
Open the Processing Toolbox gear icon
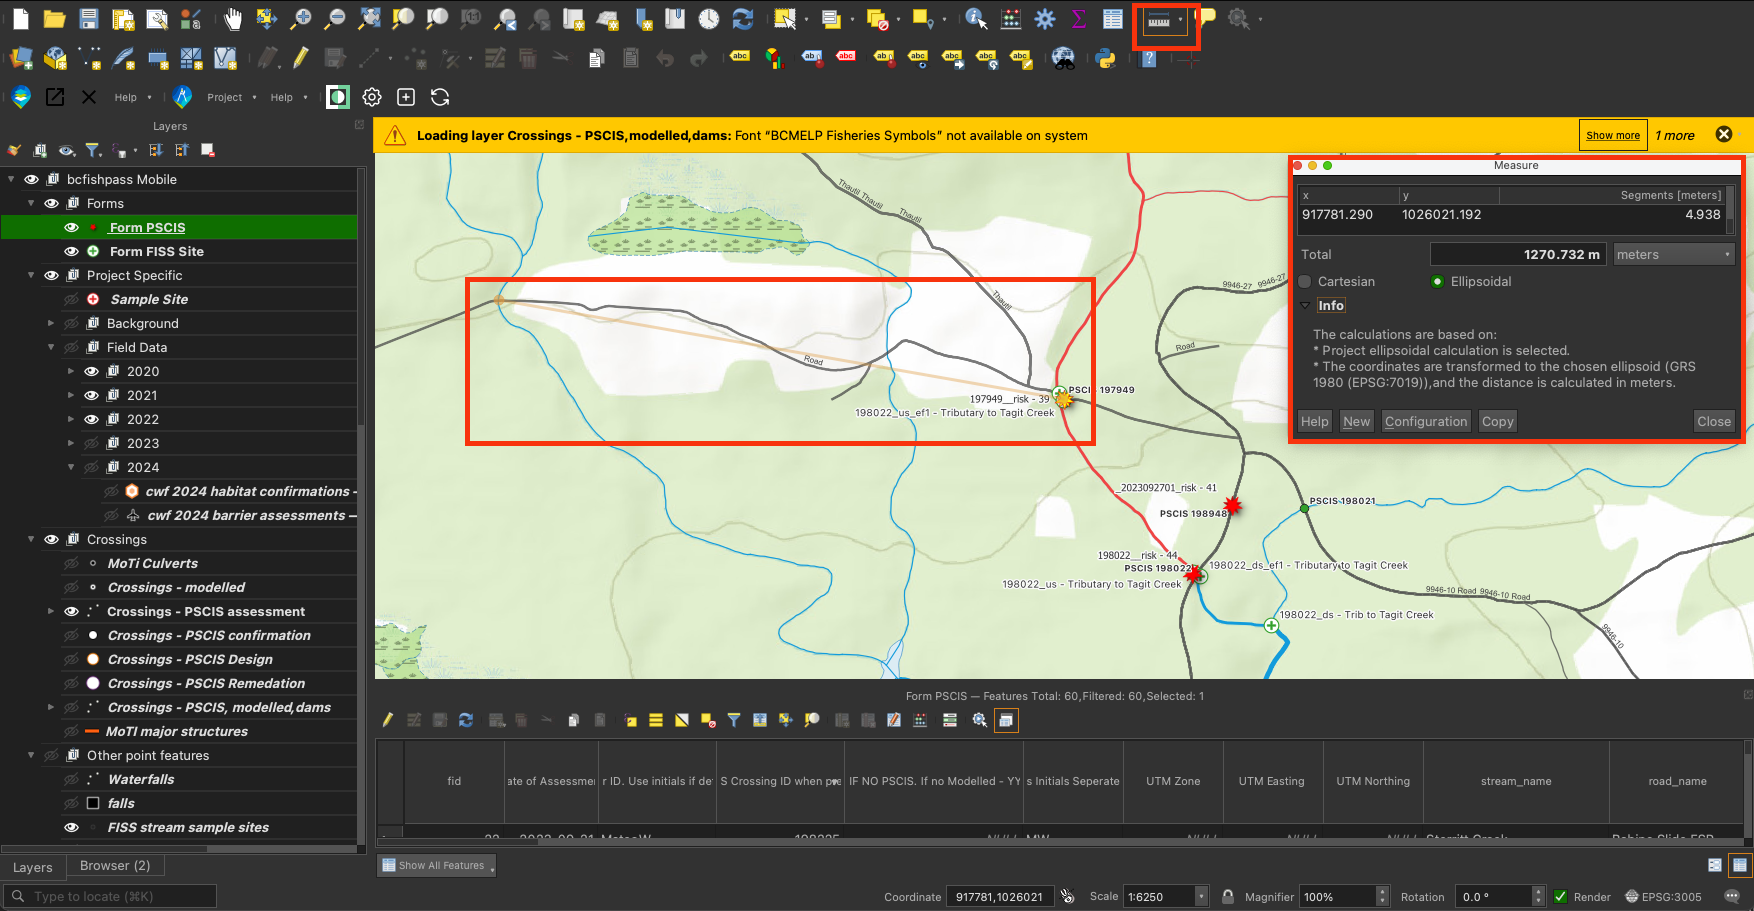[x=1045, y=19]
